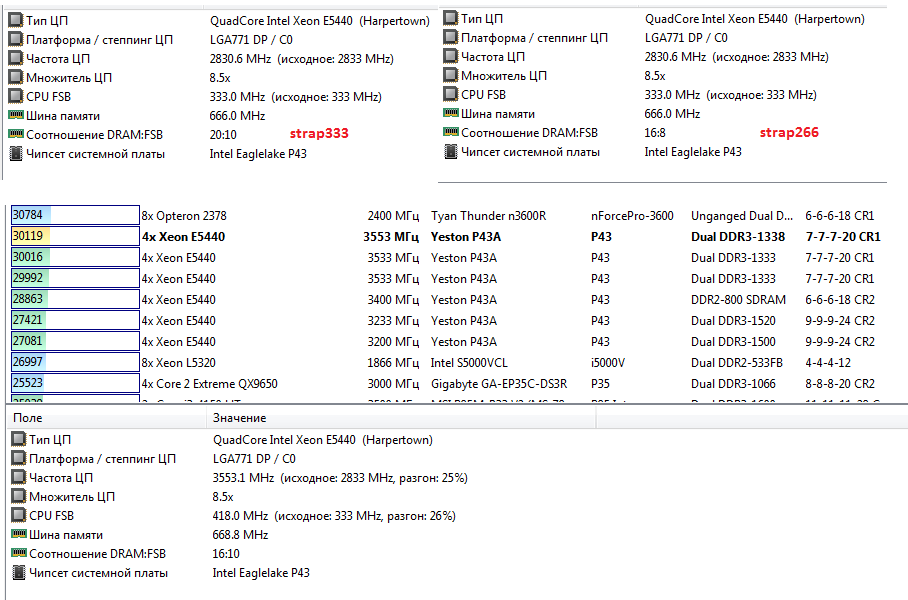Click the 27421 score bar
The width and height of the screenshot is (908, 600).
click(75, 320)
